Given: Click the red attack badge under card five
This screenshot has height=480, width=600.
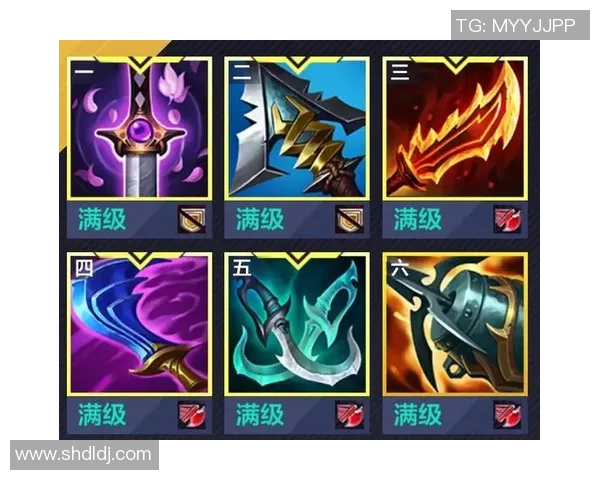Looking at the screenshot, I should 349,415.
